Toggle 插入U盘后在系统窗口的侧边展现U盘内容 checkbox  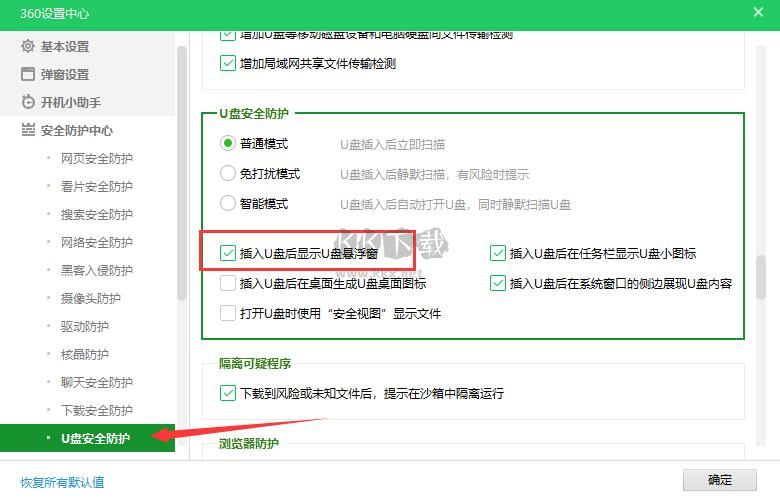pyautogui.click(x=497, y=283)
